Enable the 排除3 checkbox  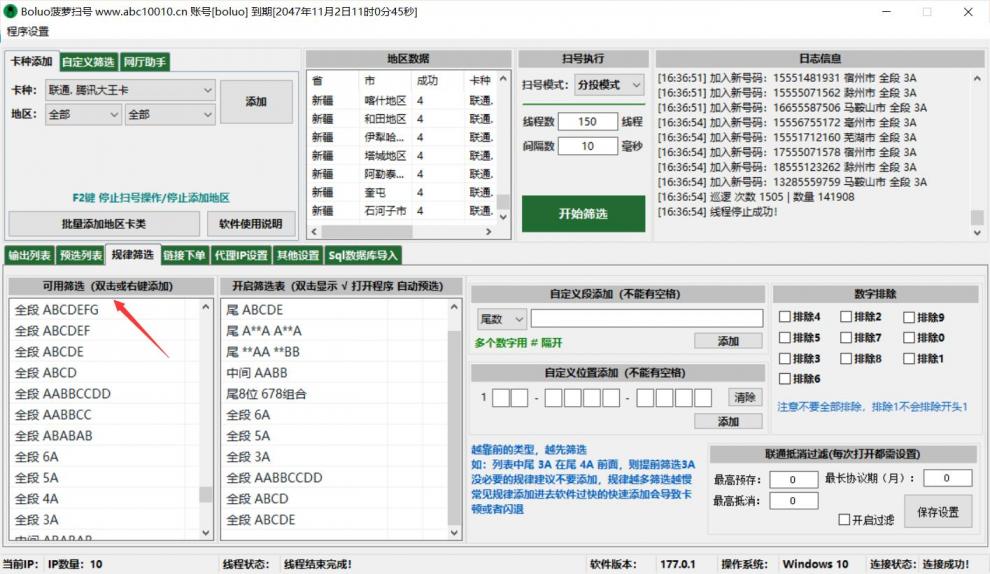pos(785,359)
